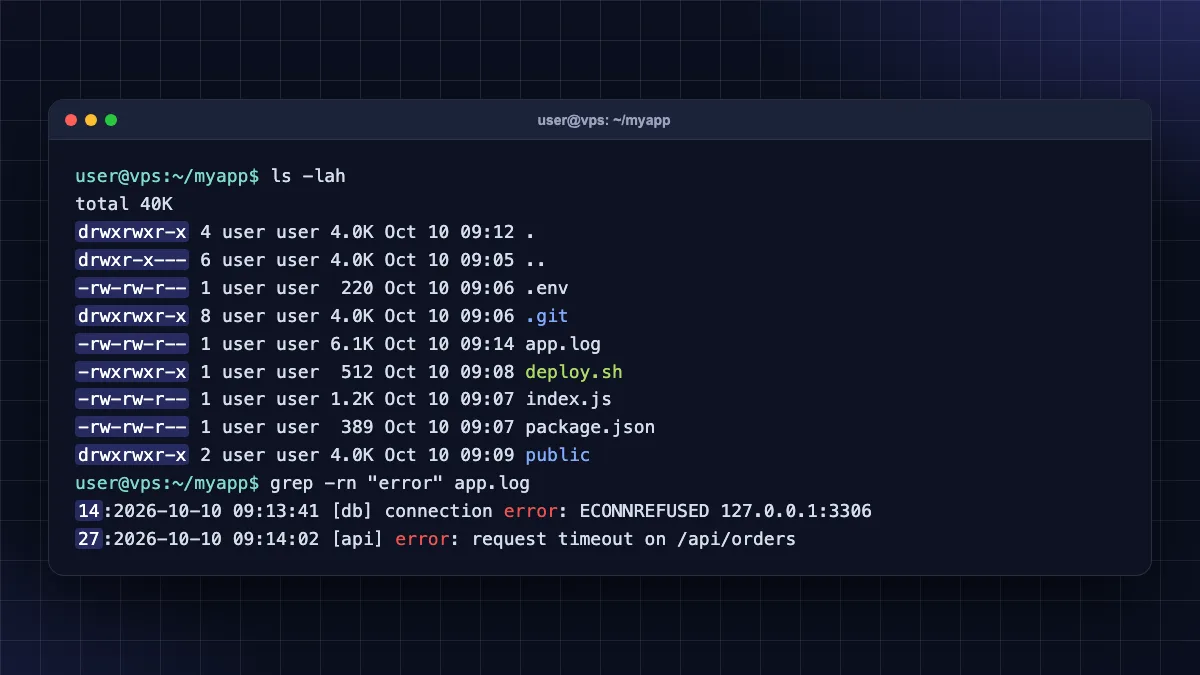This screenshot has width=1200, height=675.
Task: Select the public directory name
Action: click(x=558, y=455)
